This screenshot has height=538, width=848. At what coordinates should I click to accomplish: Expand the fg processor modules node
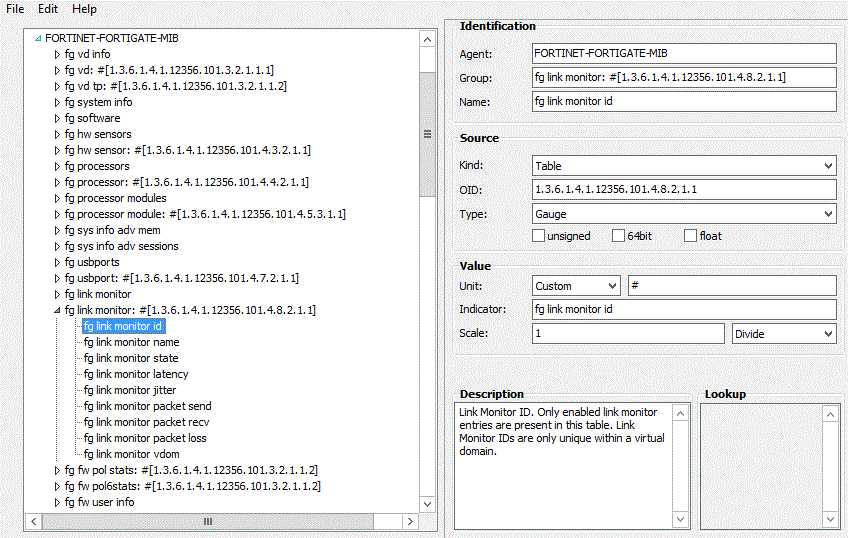pyautogui.click(x=57, y=198)
